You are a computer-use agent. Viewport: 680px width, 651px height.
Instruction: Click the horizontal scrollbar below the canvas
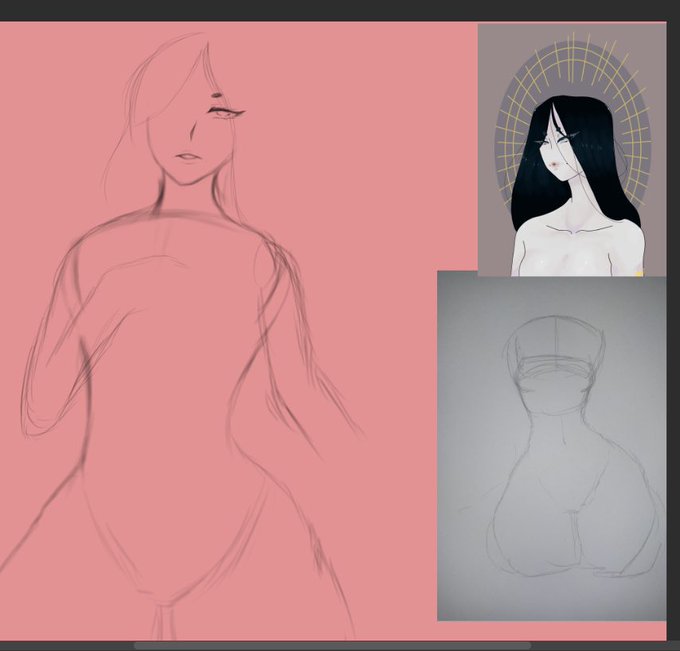(x=332, y=646)
